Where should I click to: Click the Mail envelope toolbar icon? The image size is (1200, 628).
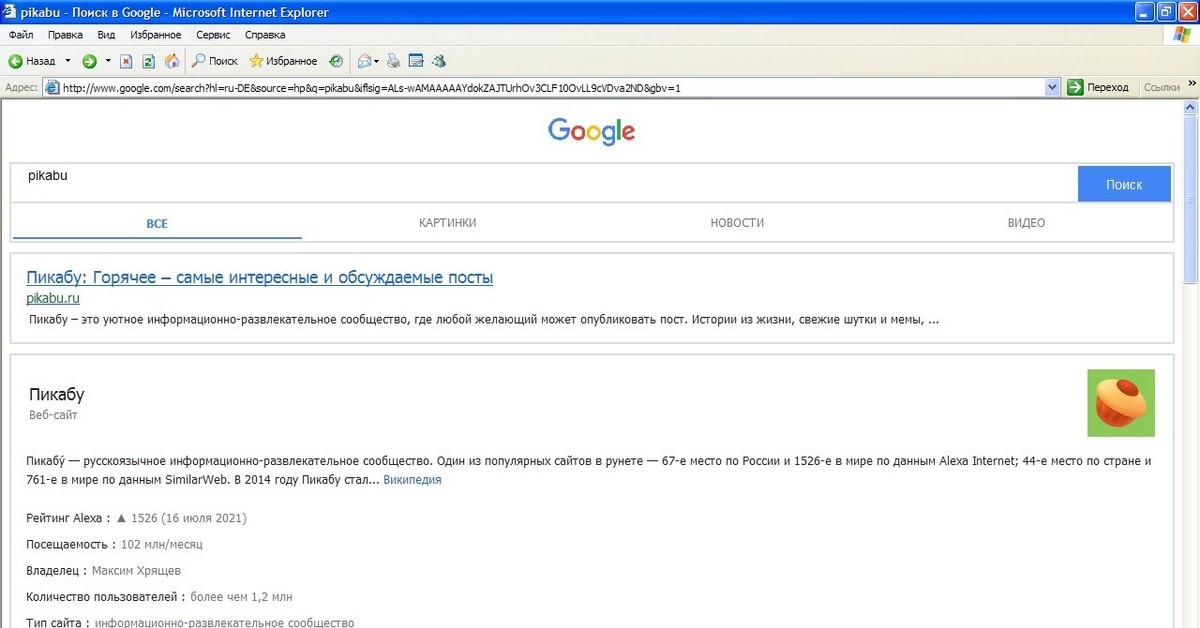(x=364, y=61)
